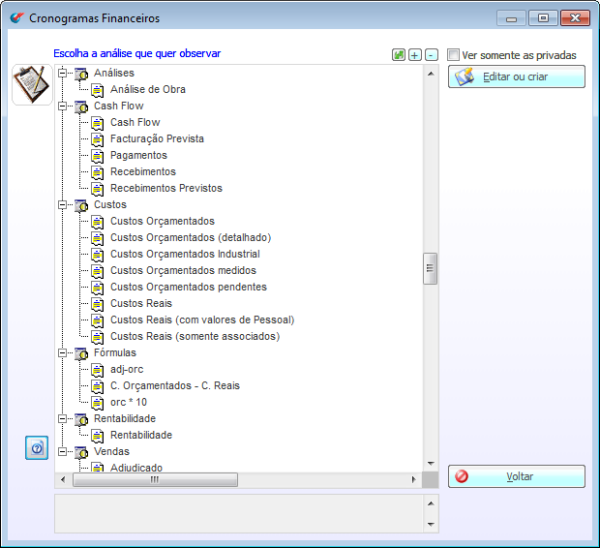Viewport: 600px width, 548px height.
Task: Click the Análise de Obra document icon
Action: [x=98, y=90]
